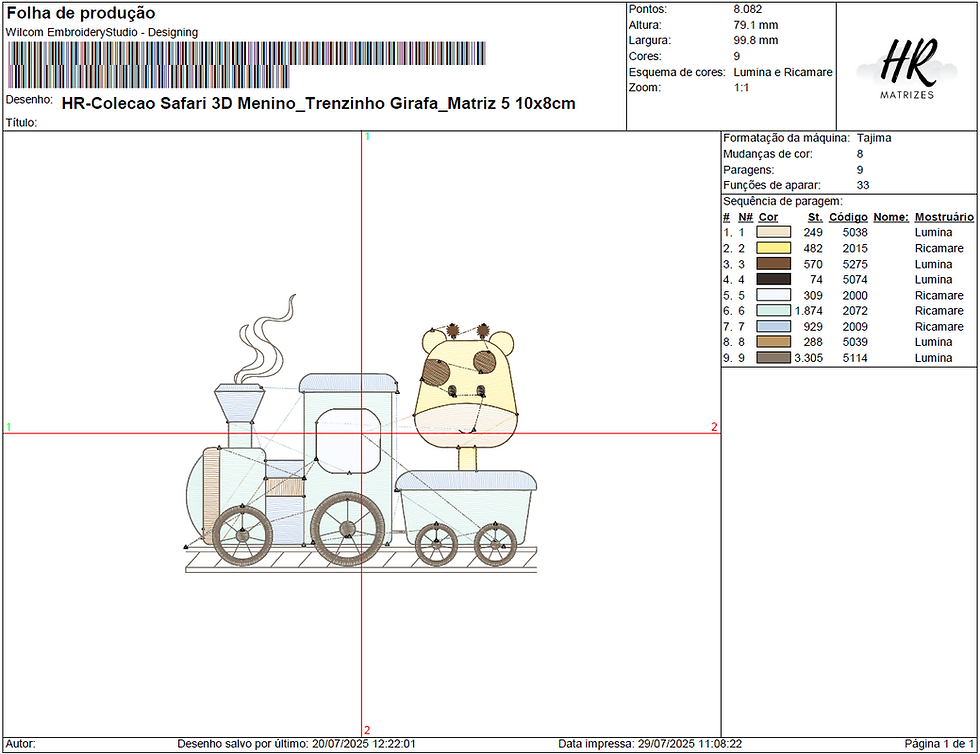Click the machine format value 'Tajima'
The height and width of the screenshot is (754, 980).
point(874,138)
